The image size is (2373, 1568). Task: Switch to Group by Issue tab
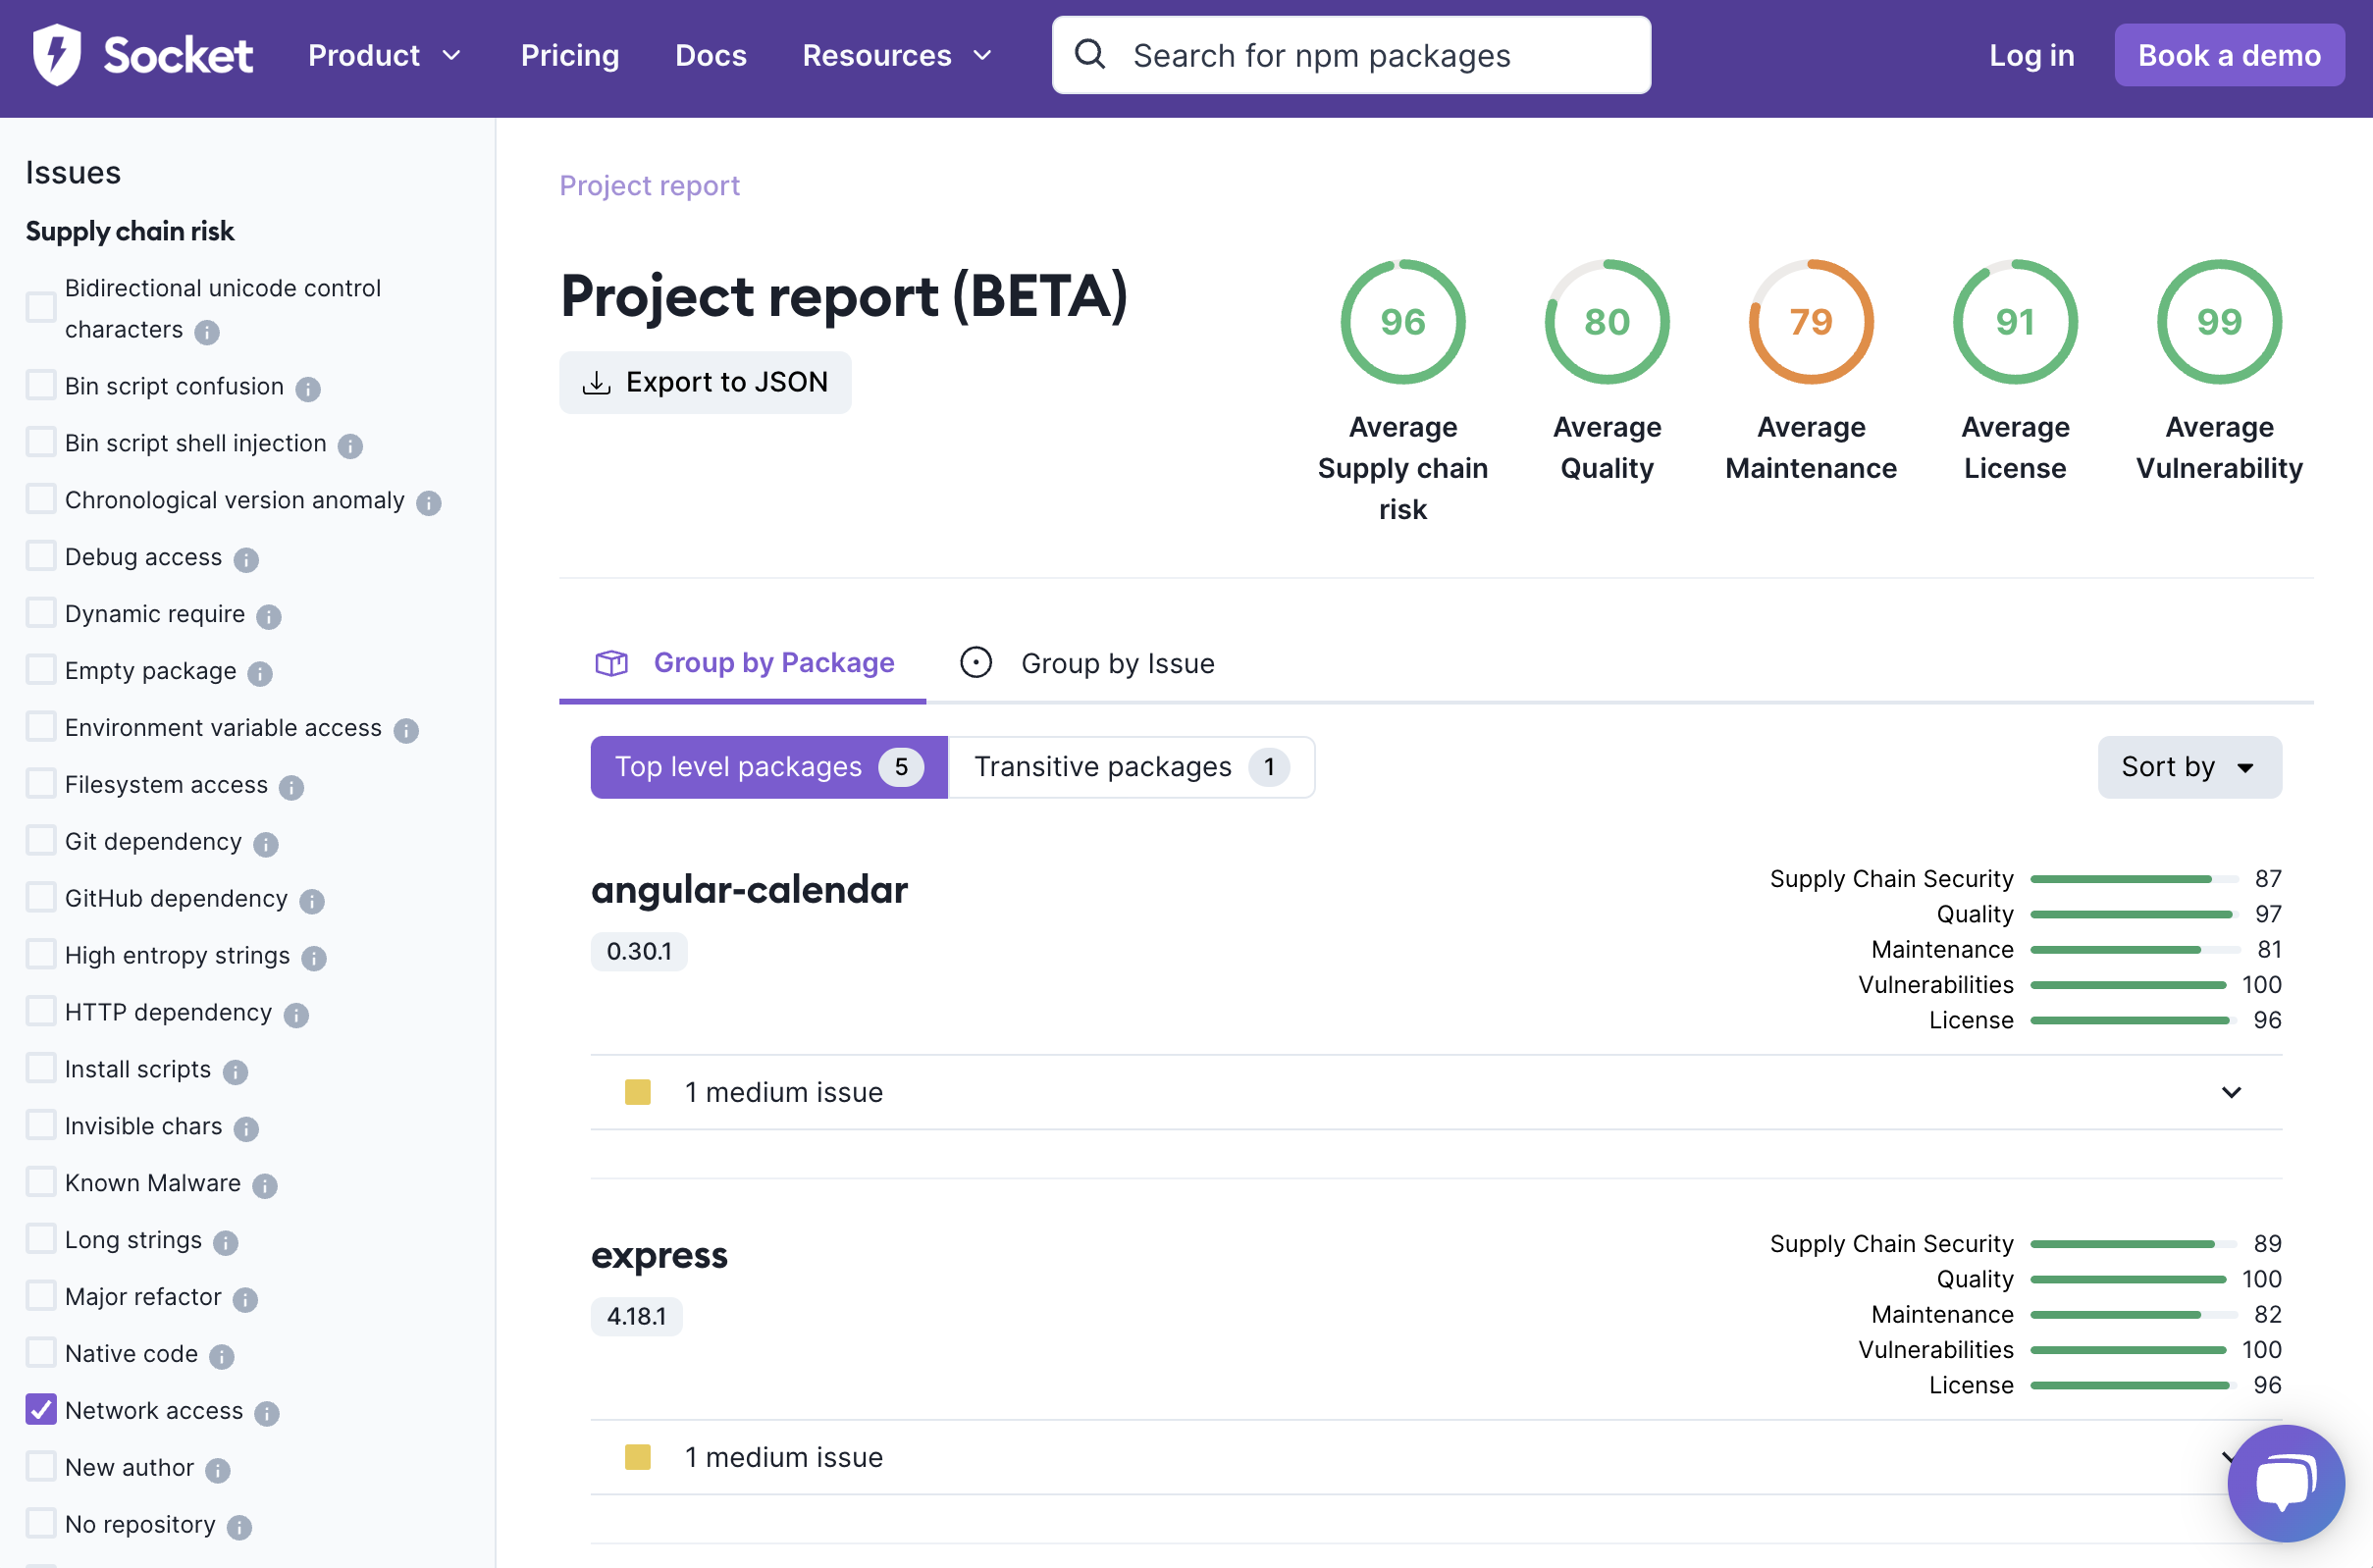click(x=1088, y=663)
